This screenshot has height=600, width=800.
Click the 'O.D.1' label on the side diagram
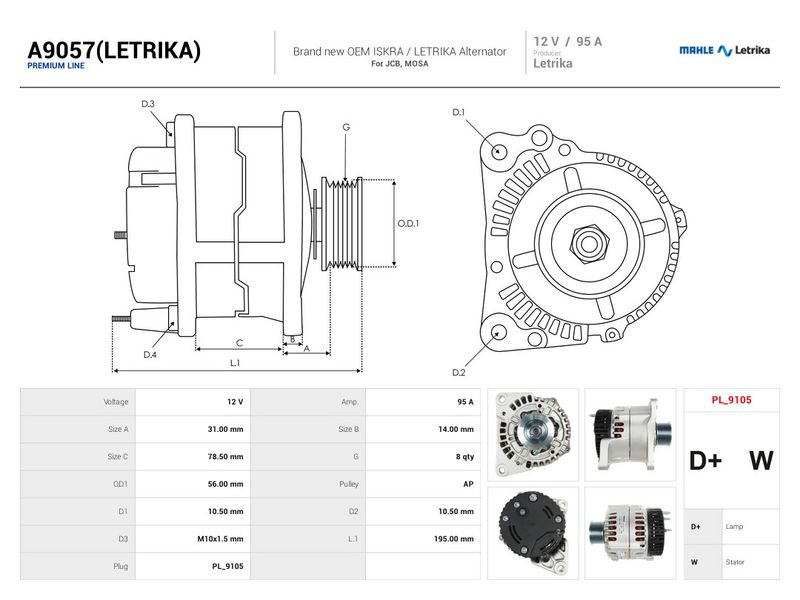coord(408,223)
